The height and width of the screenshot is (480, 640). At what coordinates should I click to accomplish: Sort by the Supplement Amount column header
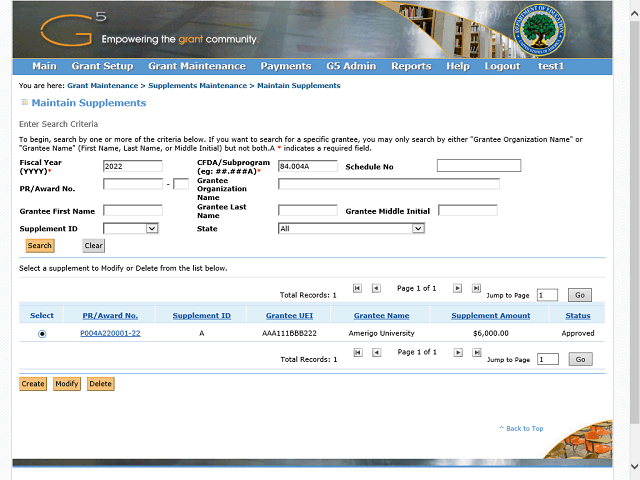point(490,316)
